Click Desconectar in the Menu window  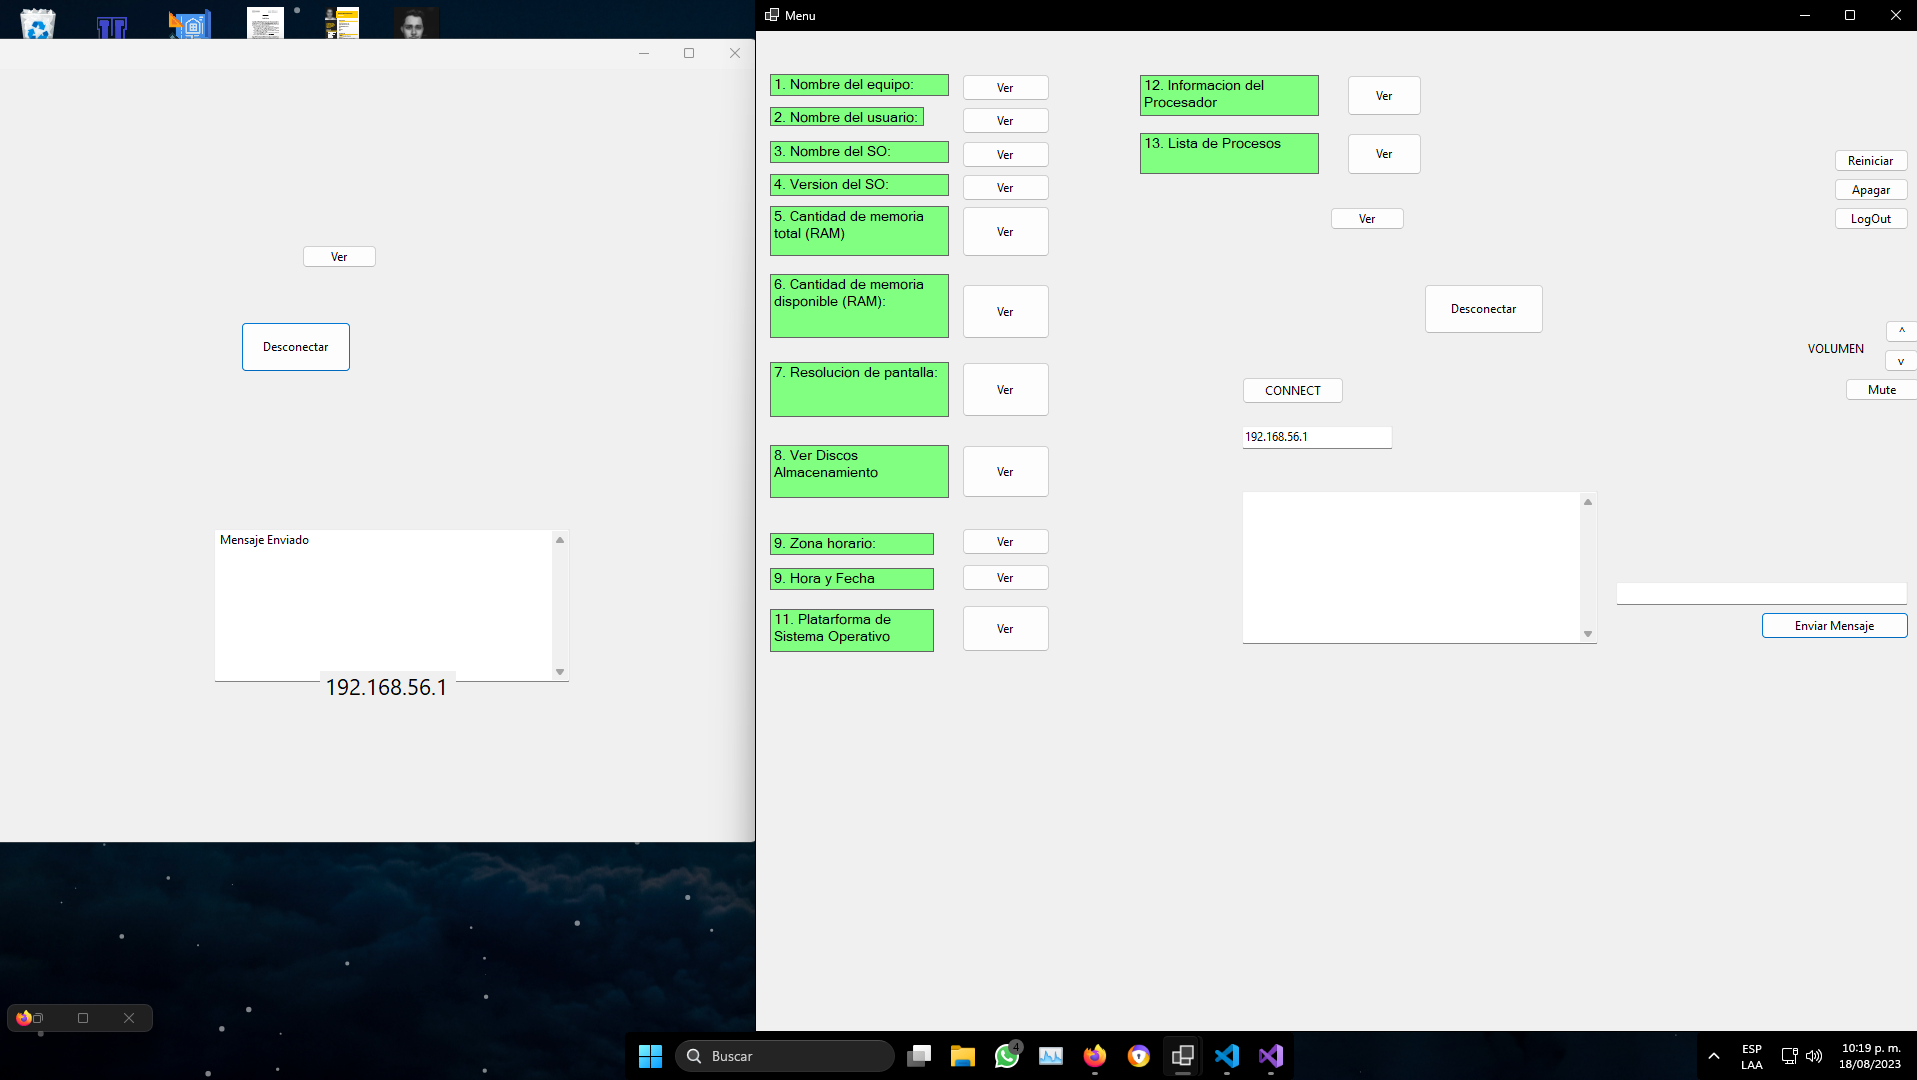(1484, 309)
